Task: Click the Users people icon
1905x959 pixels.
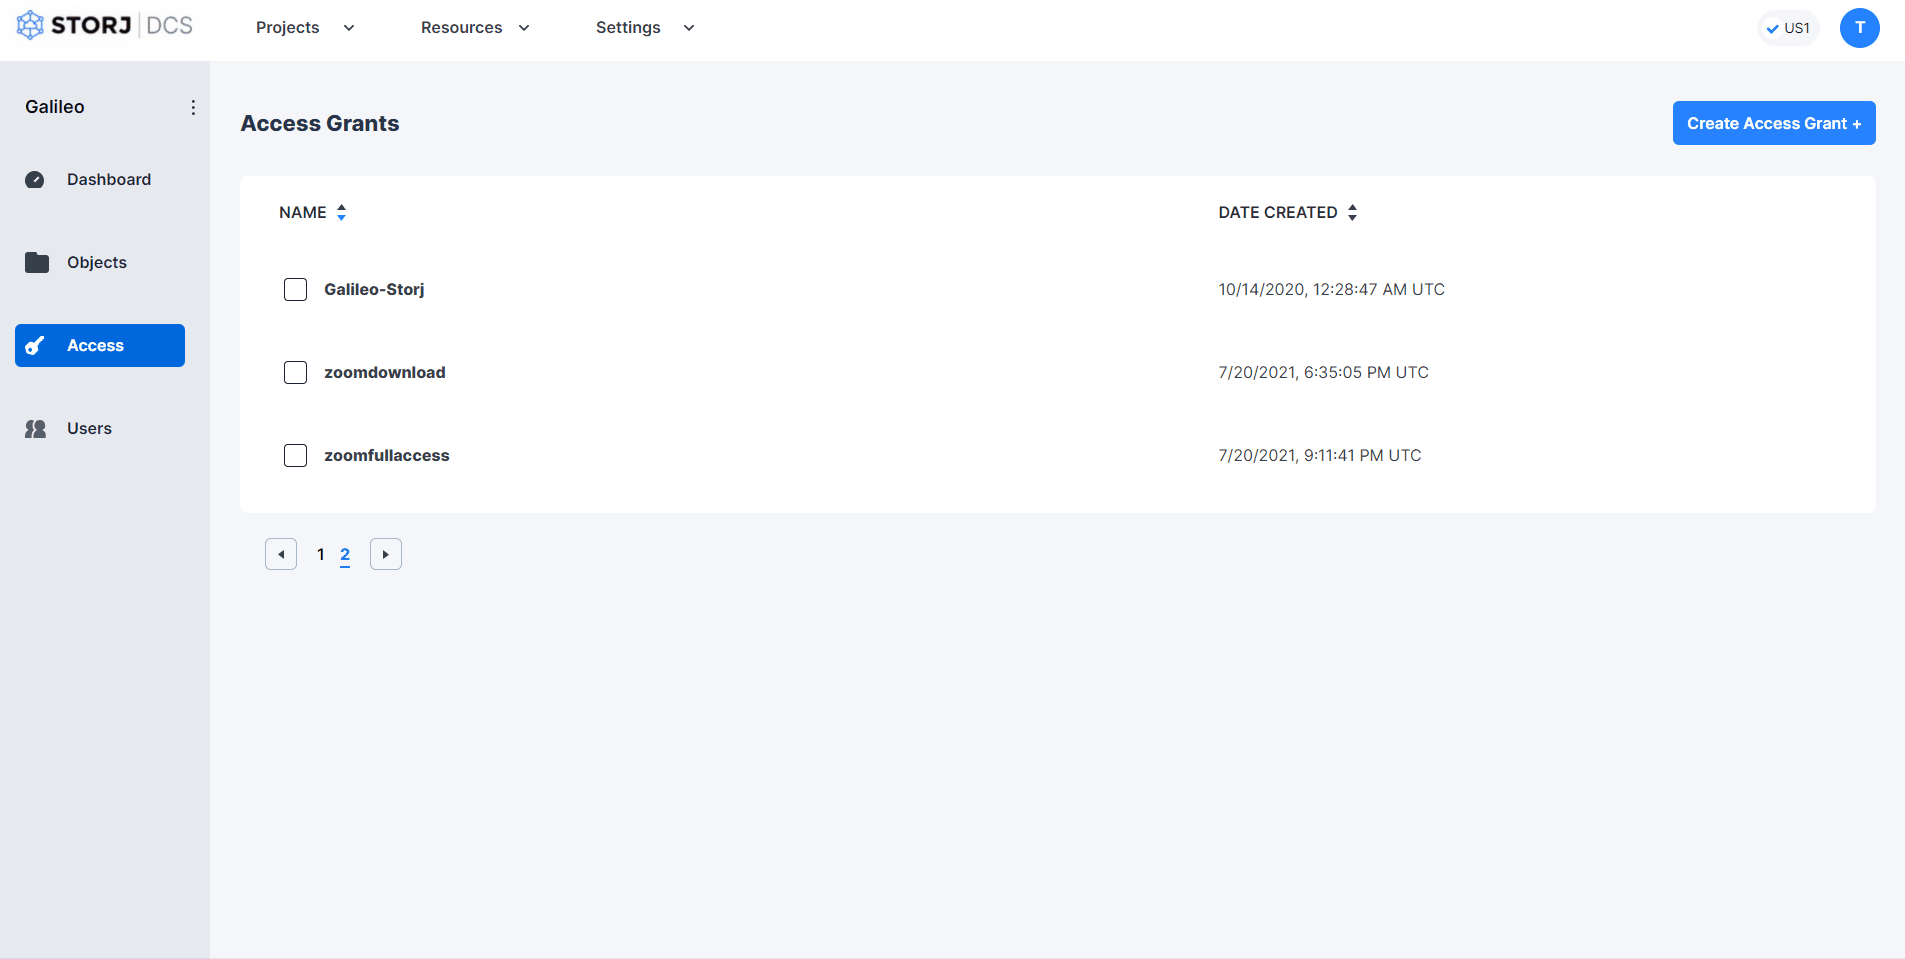Action: tap(36, 429)
